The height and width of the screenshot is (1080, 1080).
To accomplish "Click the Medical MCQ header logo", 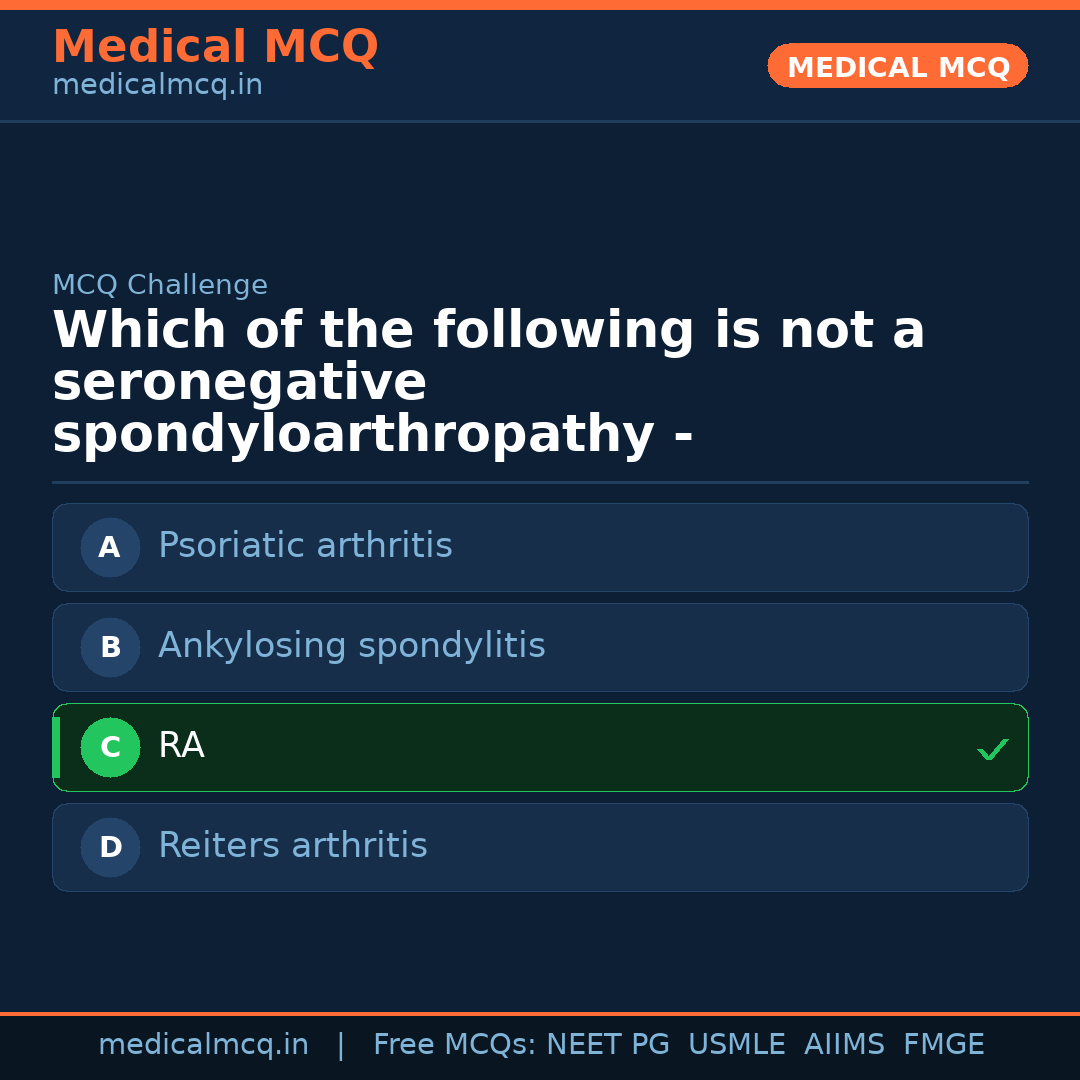I will pos(215,47).
